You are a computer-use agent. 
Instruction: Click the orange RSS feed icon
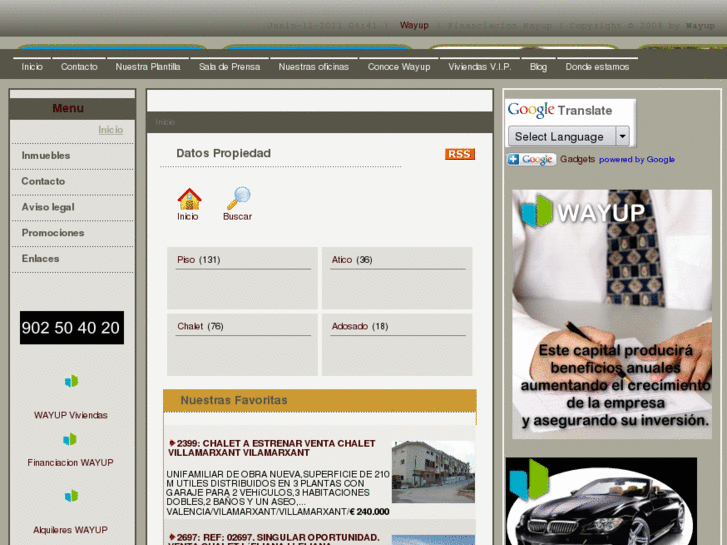point(459,154)
